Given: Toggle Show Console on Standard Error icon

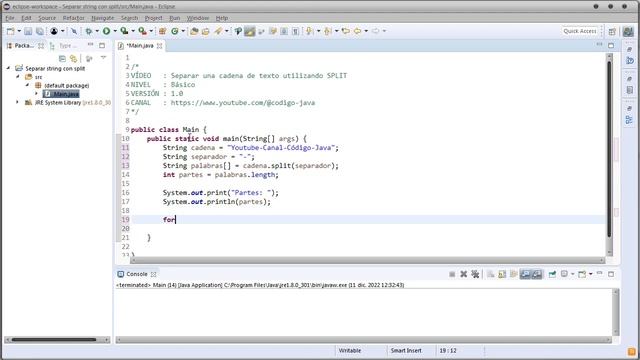Looking at the screenshot, I should [x=537, y=274].
